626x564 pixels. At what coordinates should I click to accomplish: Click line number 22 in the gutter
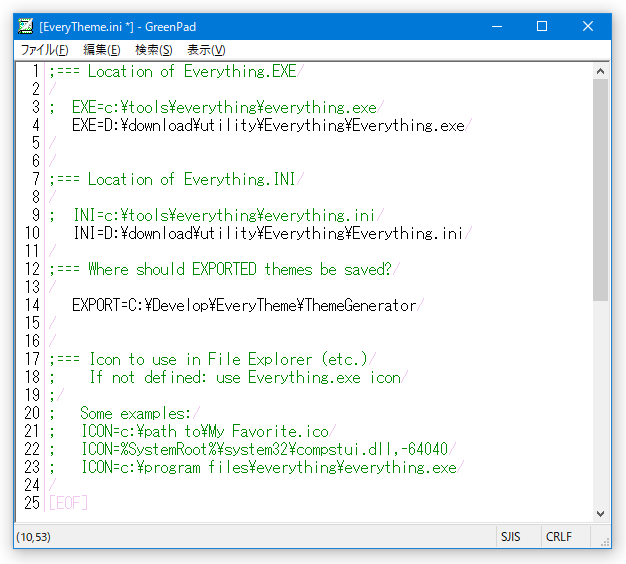click(32, 449)
